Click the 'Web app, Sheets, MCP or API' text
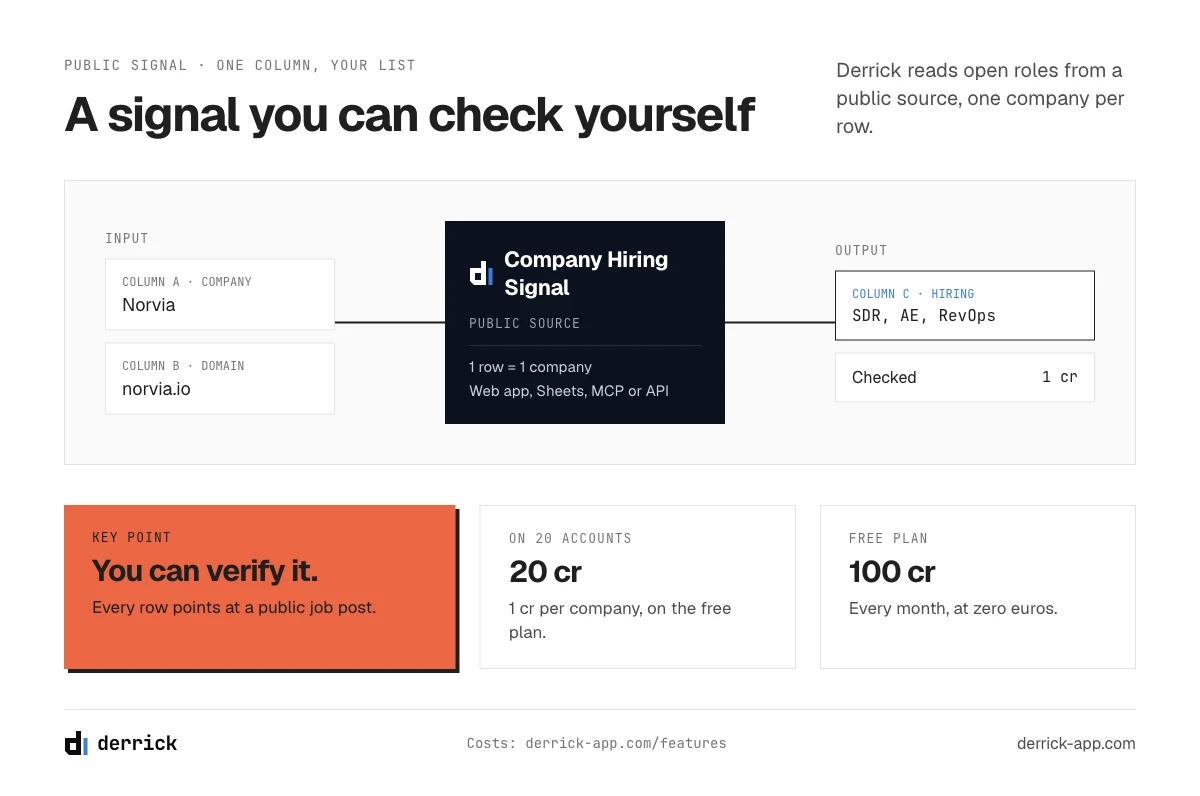This screenshot has height=796, width=1200. click(x=569, y=391)
